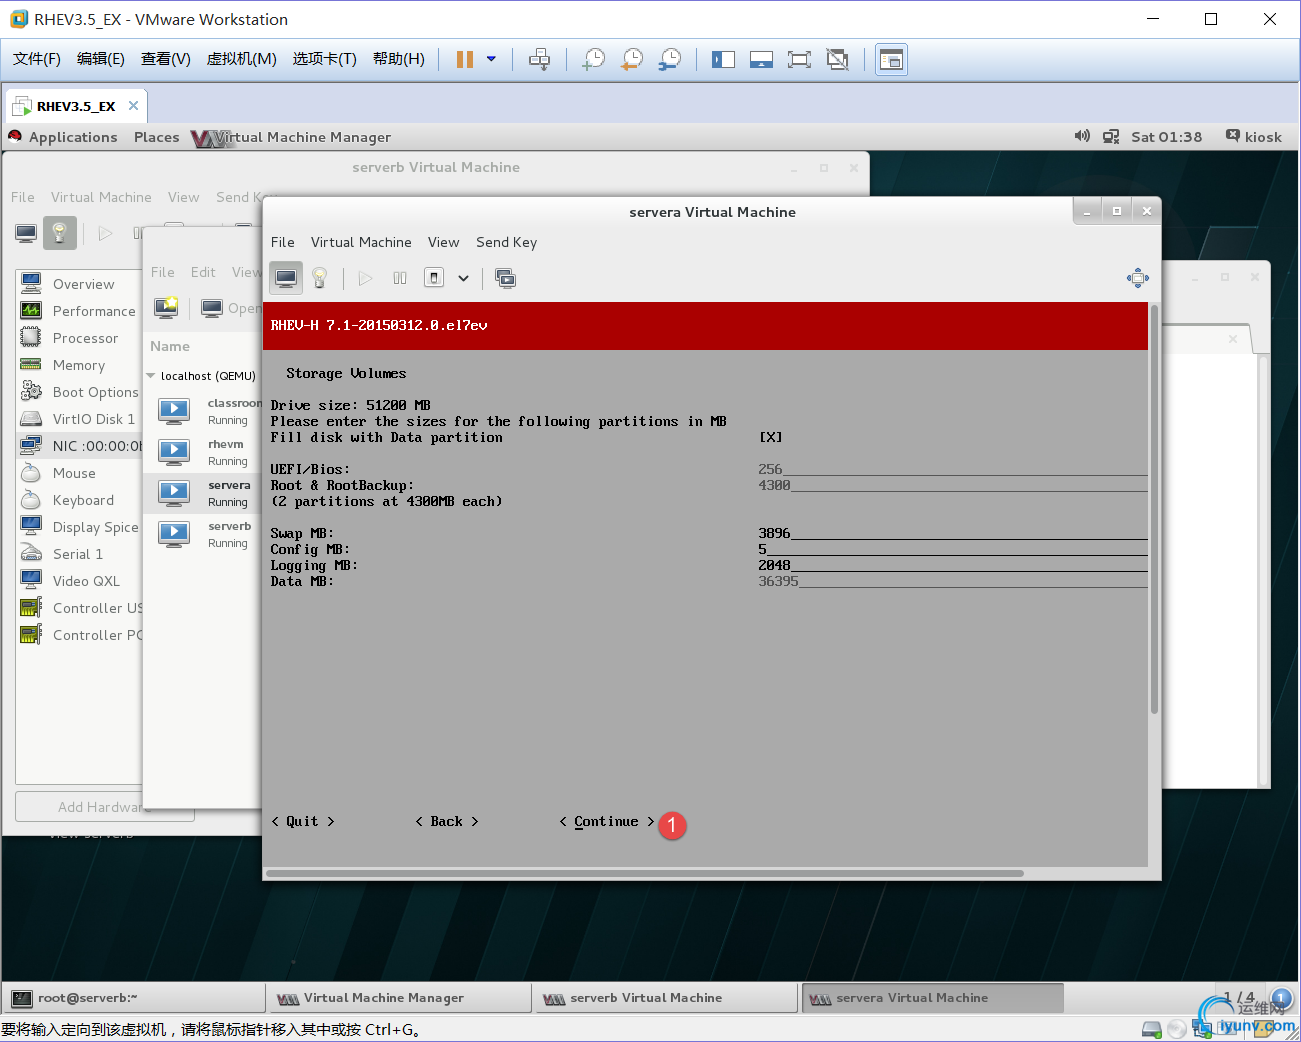Click active details bulb in serverb window
This screenshot has height=1042, width=1301.
[60, 233]
